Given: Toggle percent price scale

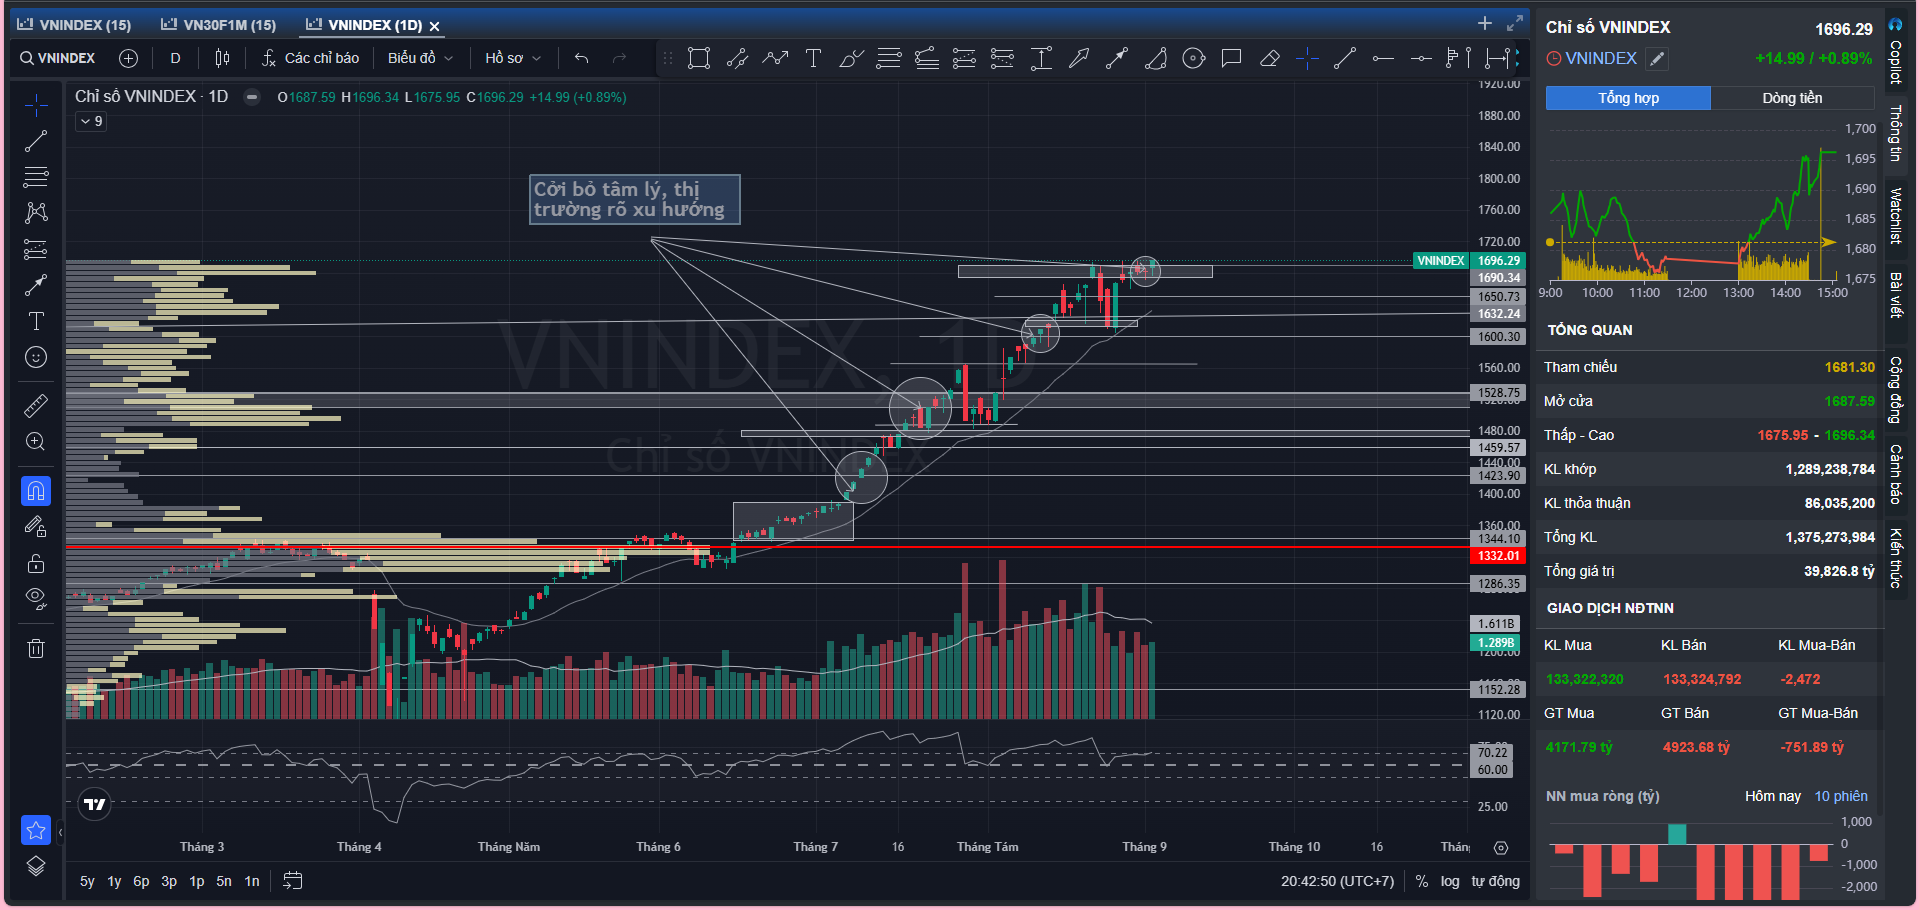Looking at the screenshot, I should [1422, 881].
